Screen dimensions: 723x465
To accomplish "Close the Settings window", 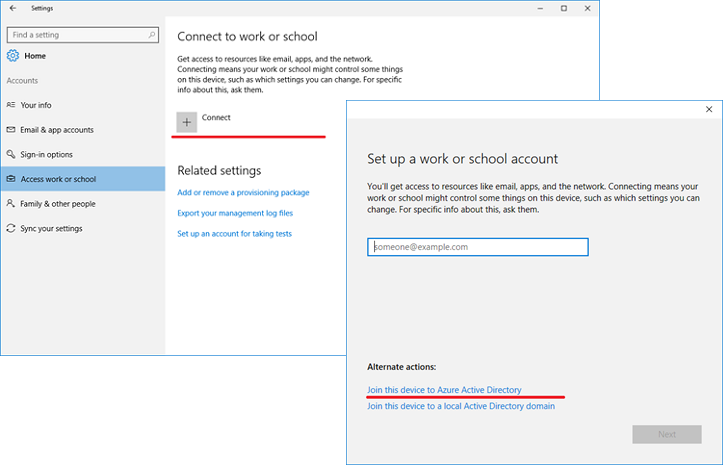I will [587, 8].
